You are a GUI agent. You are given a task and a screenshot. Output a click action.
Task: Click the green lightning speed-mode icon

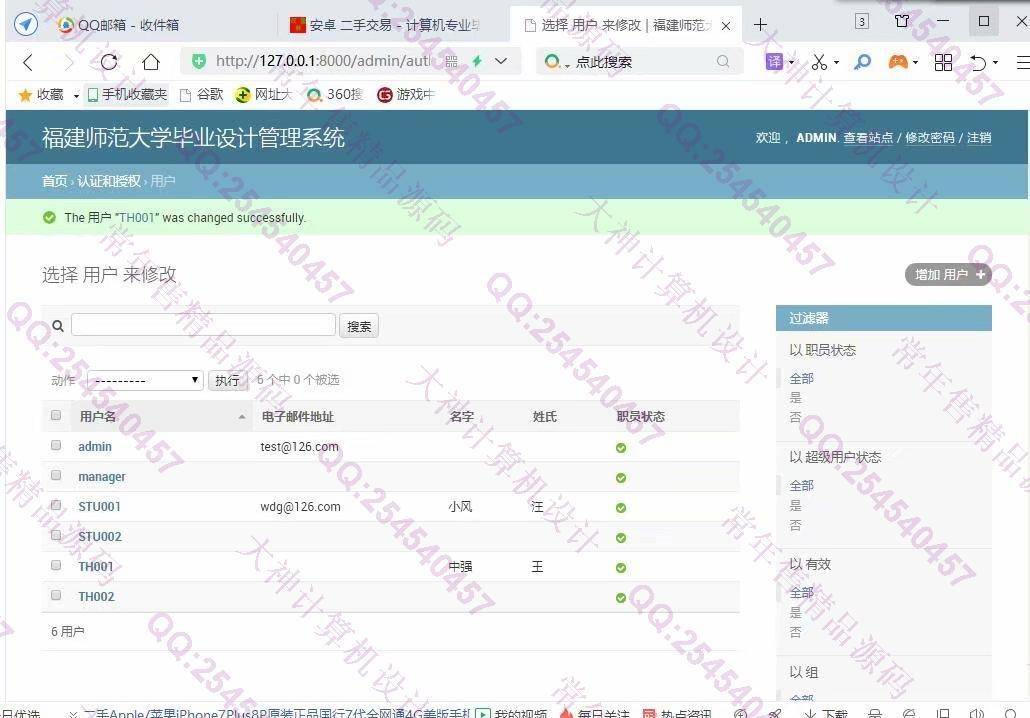tap(477, 61)
